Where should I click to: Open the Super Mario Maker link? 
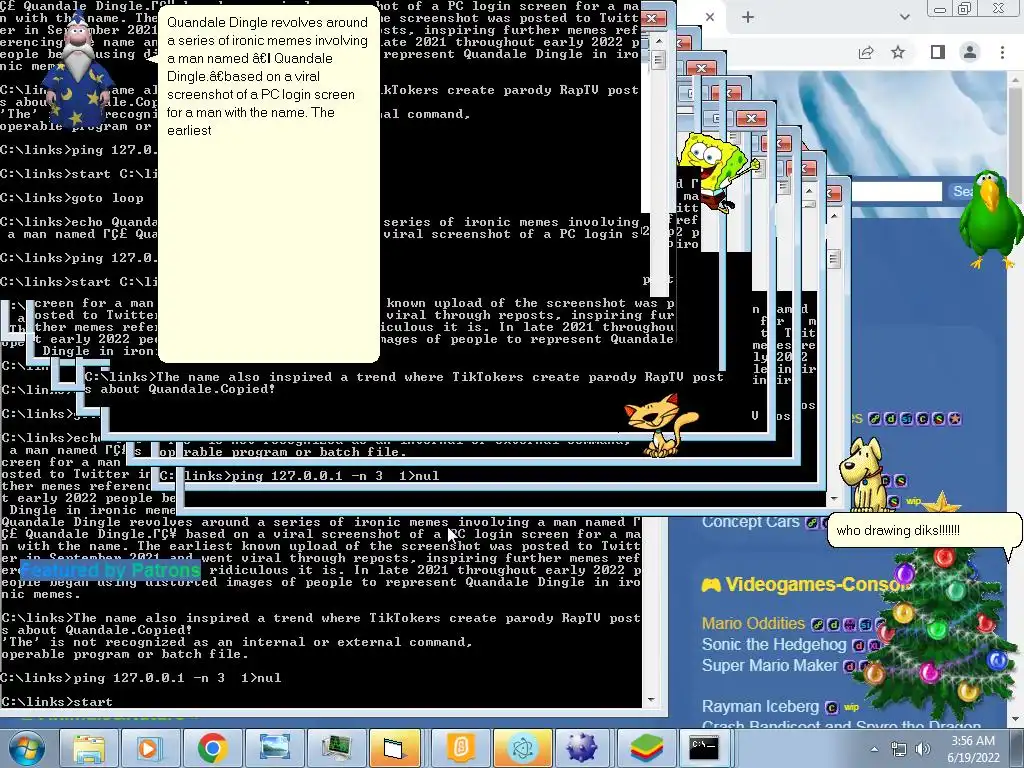(769, 665)
